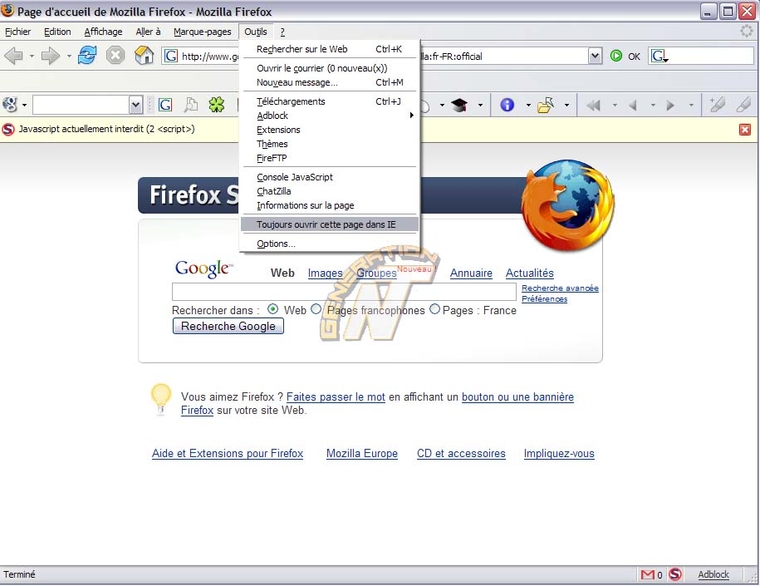Click the Forward arrow toolbar icon
760x586 pixels.
(50, 56)
